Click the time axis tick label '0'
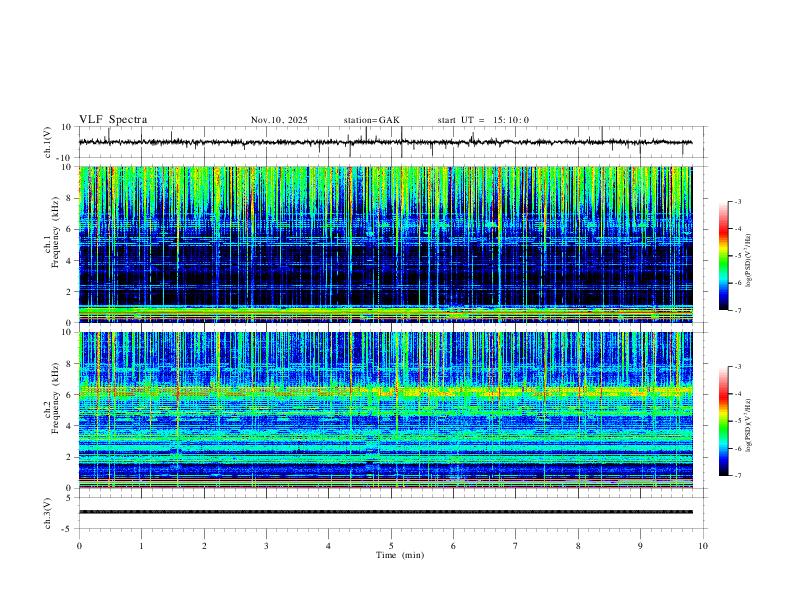Viewport: 792px width, 612px height. coord(79,546)
